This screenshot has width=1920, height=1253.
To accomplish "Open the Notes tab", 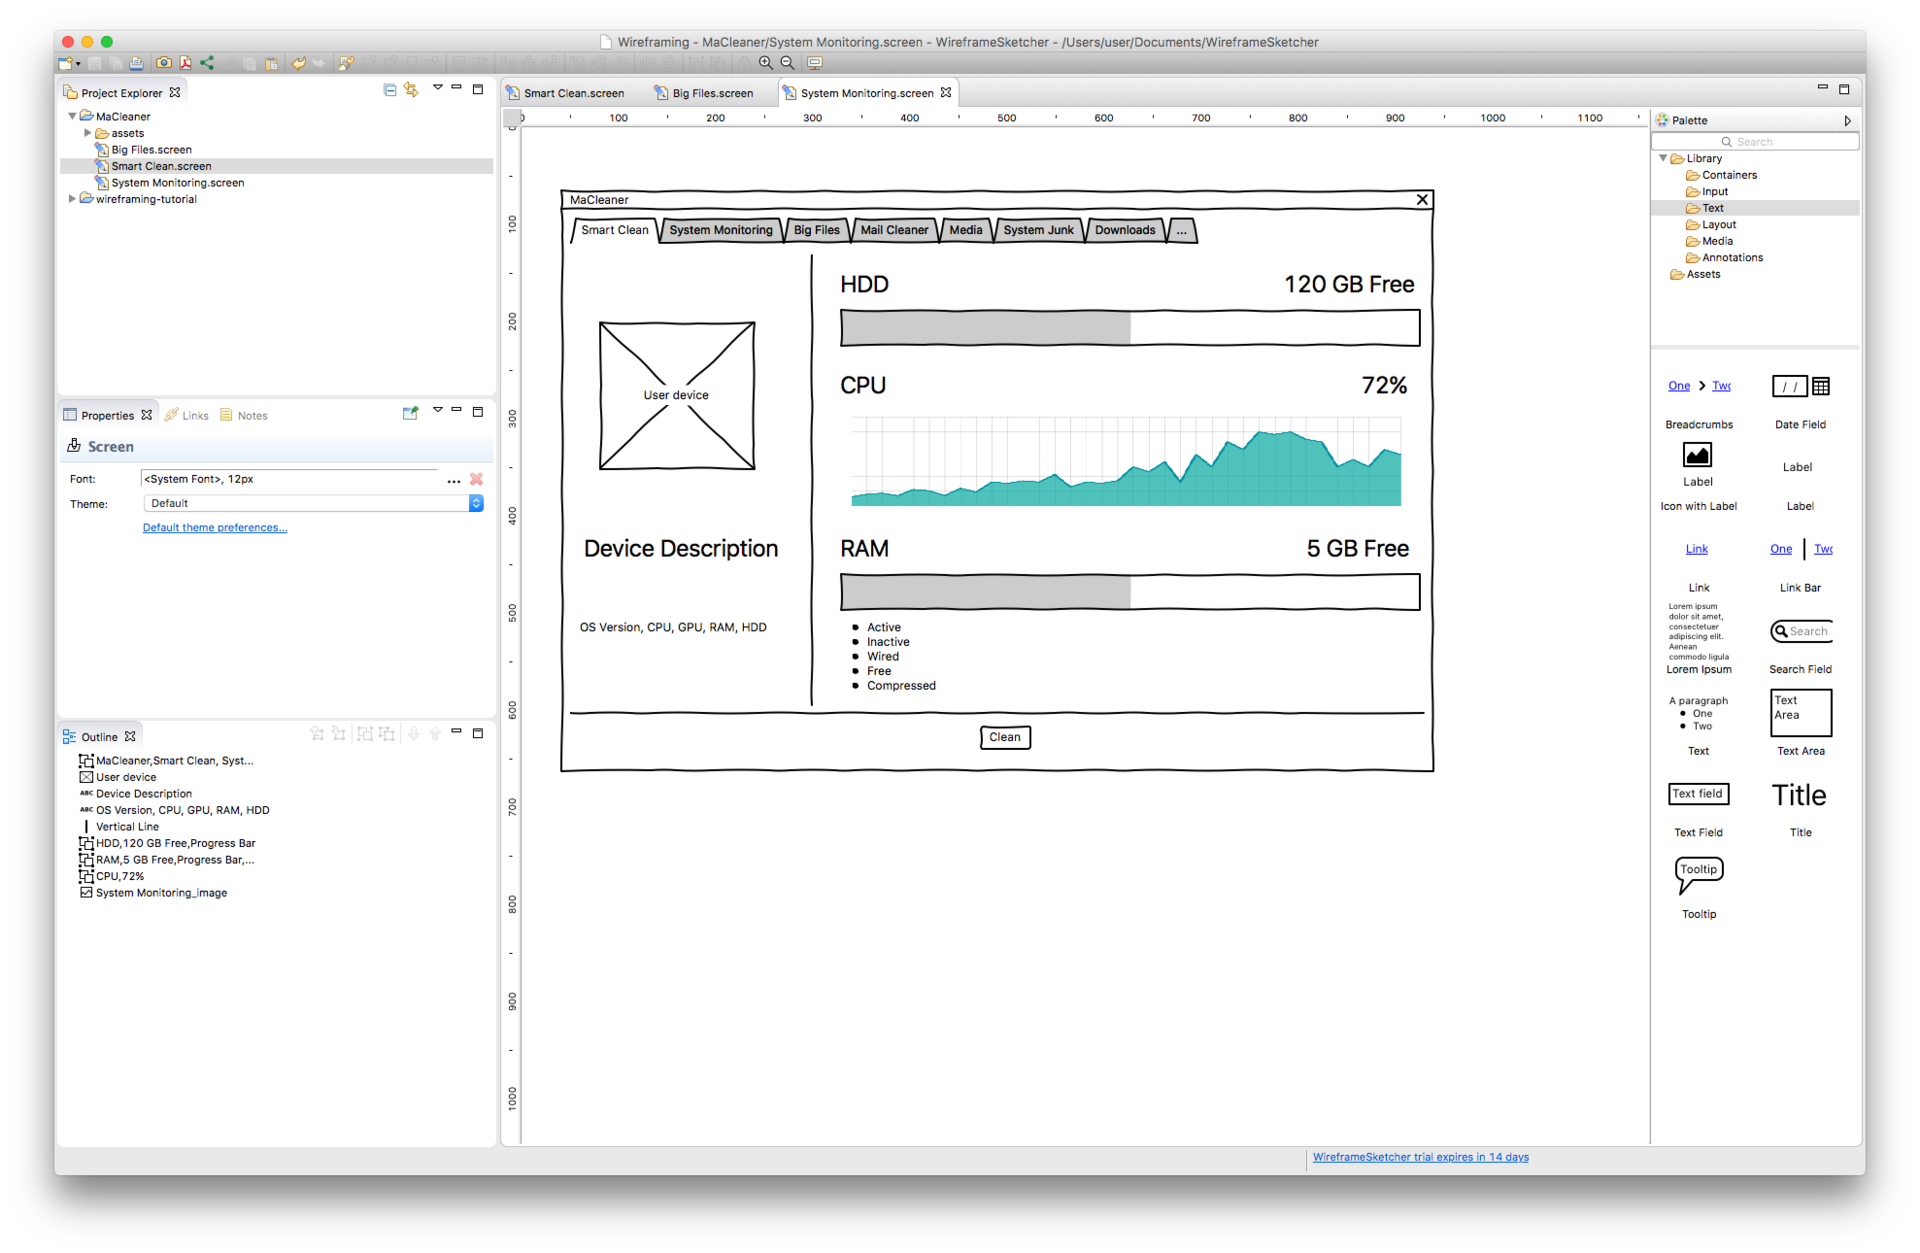I will point(252,415).
